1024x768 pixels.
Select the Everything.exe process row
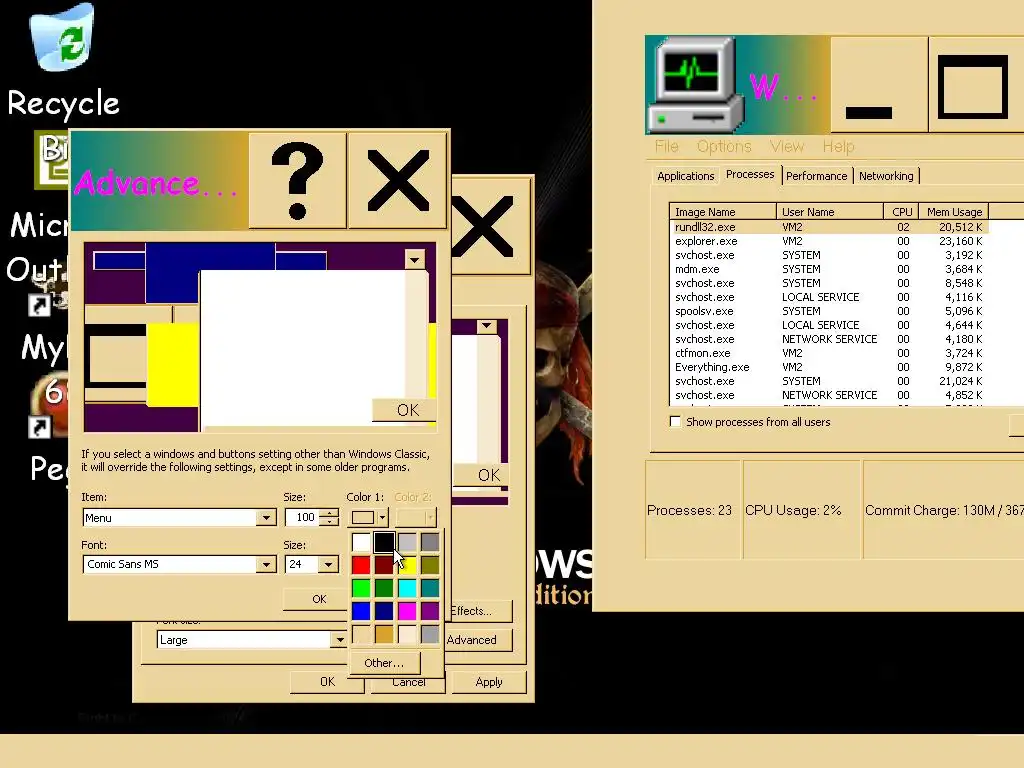click(x=829, y=367)
